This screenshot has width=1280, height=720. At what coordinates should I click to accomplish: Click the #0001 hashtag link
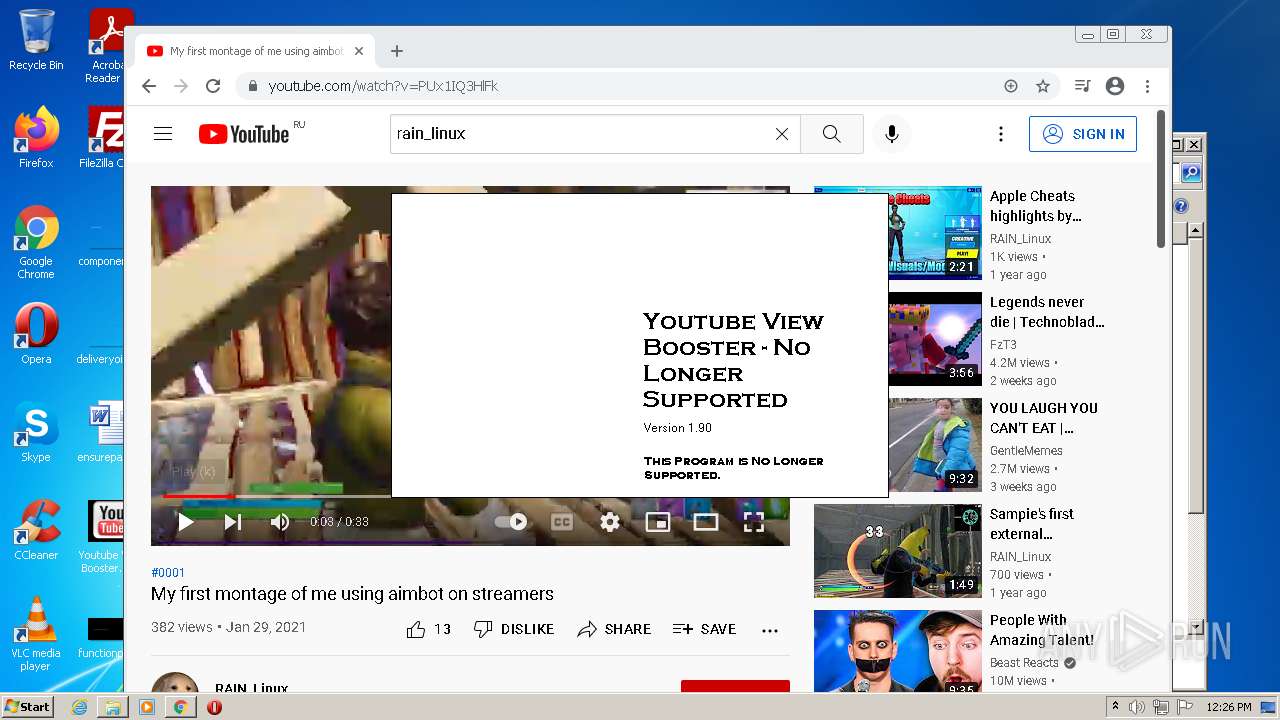(x=168, y=573)
